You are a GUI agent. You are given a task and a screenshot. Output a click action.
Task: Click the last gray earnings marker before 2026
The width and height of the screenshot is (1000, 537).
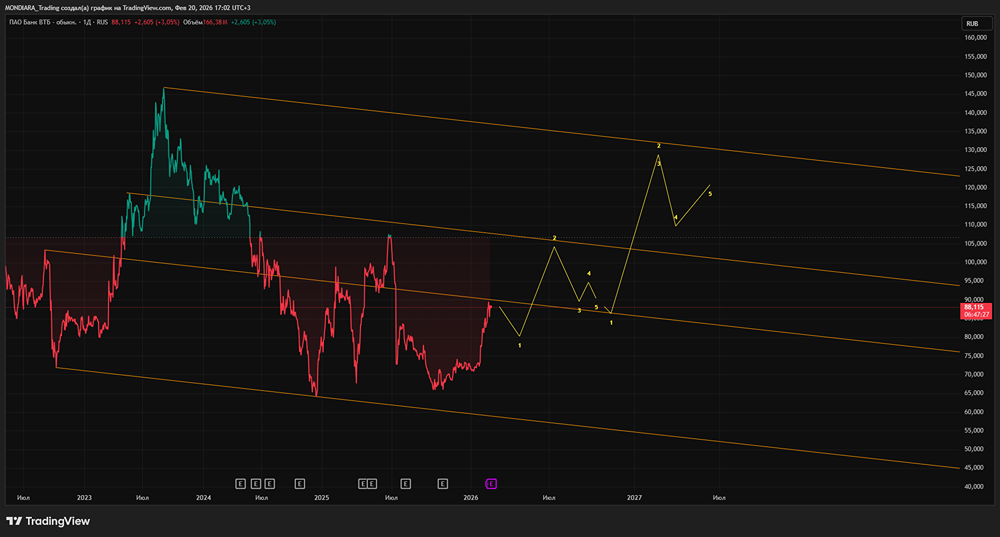(442, 483)
